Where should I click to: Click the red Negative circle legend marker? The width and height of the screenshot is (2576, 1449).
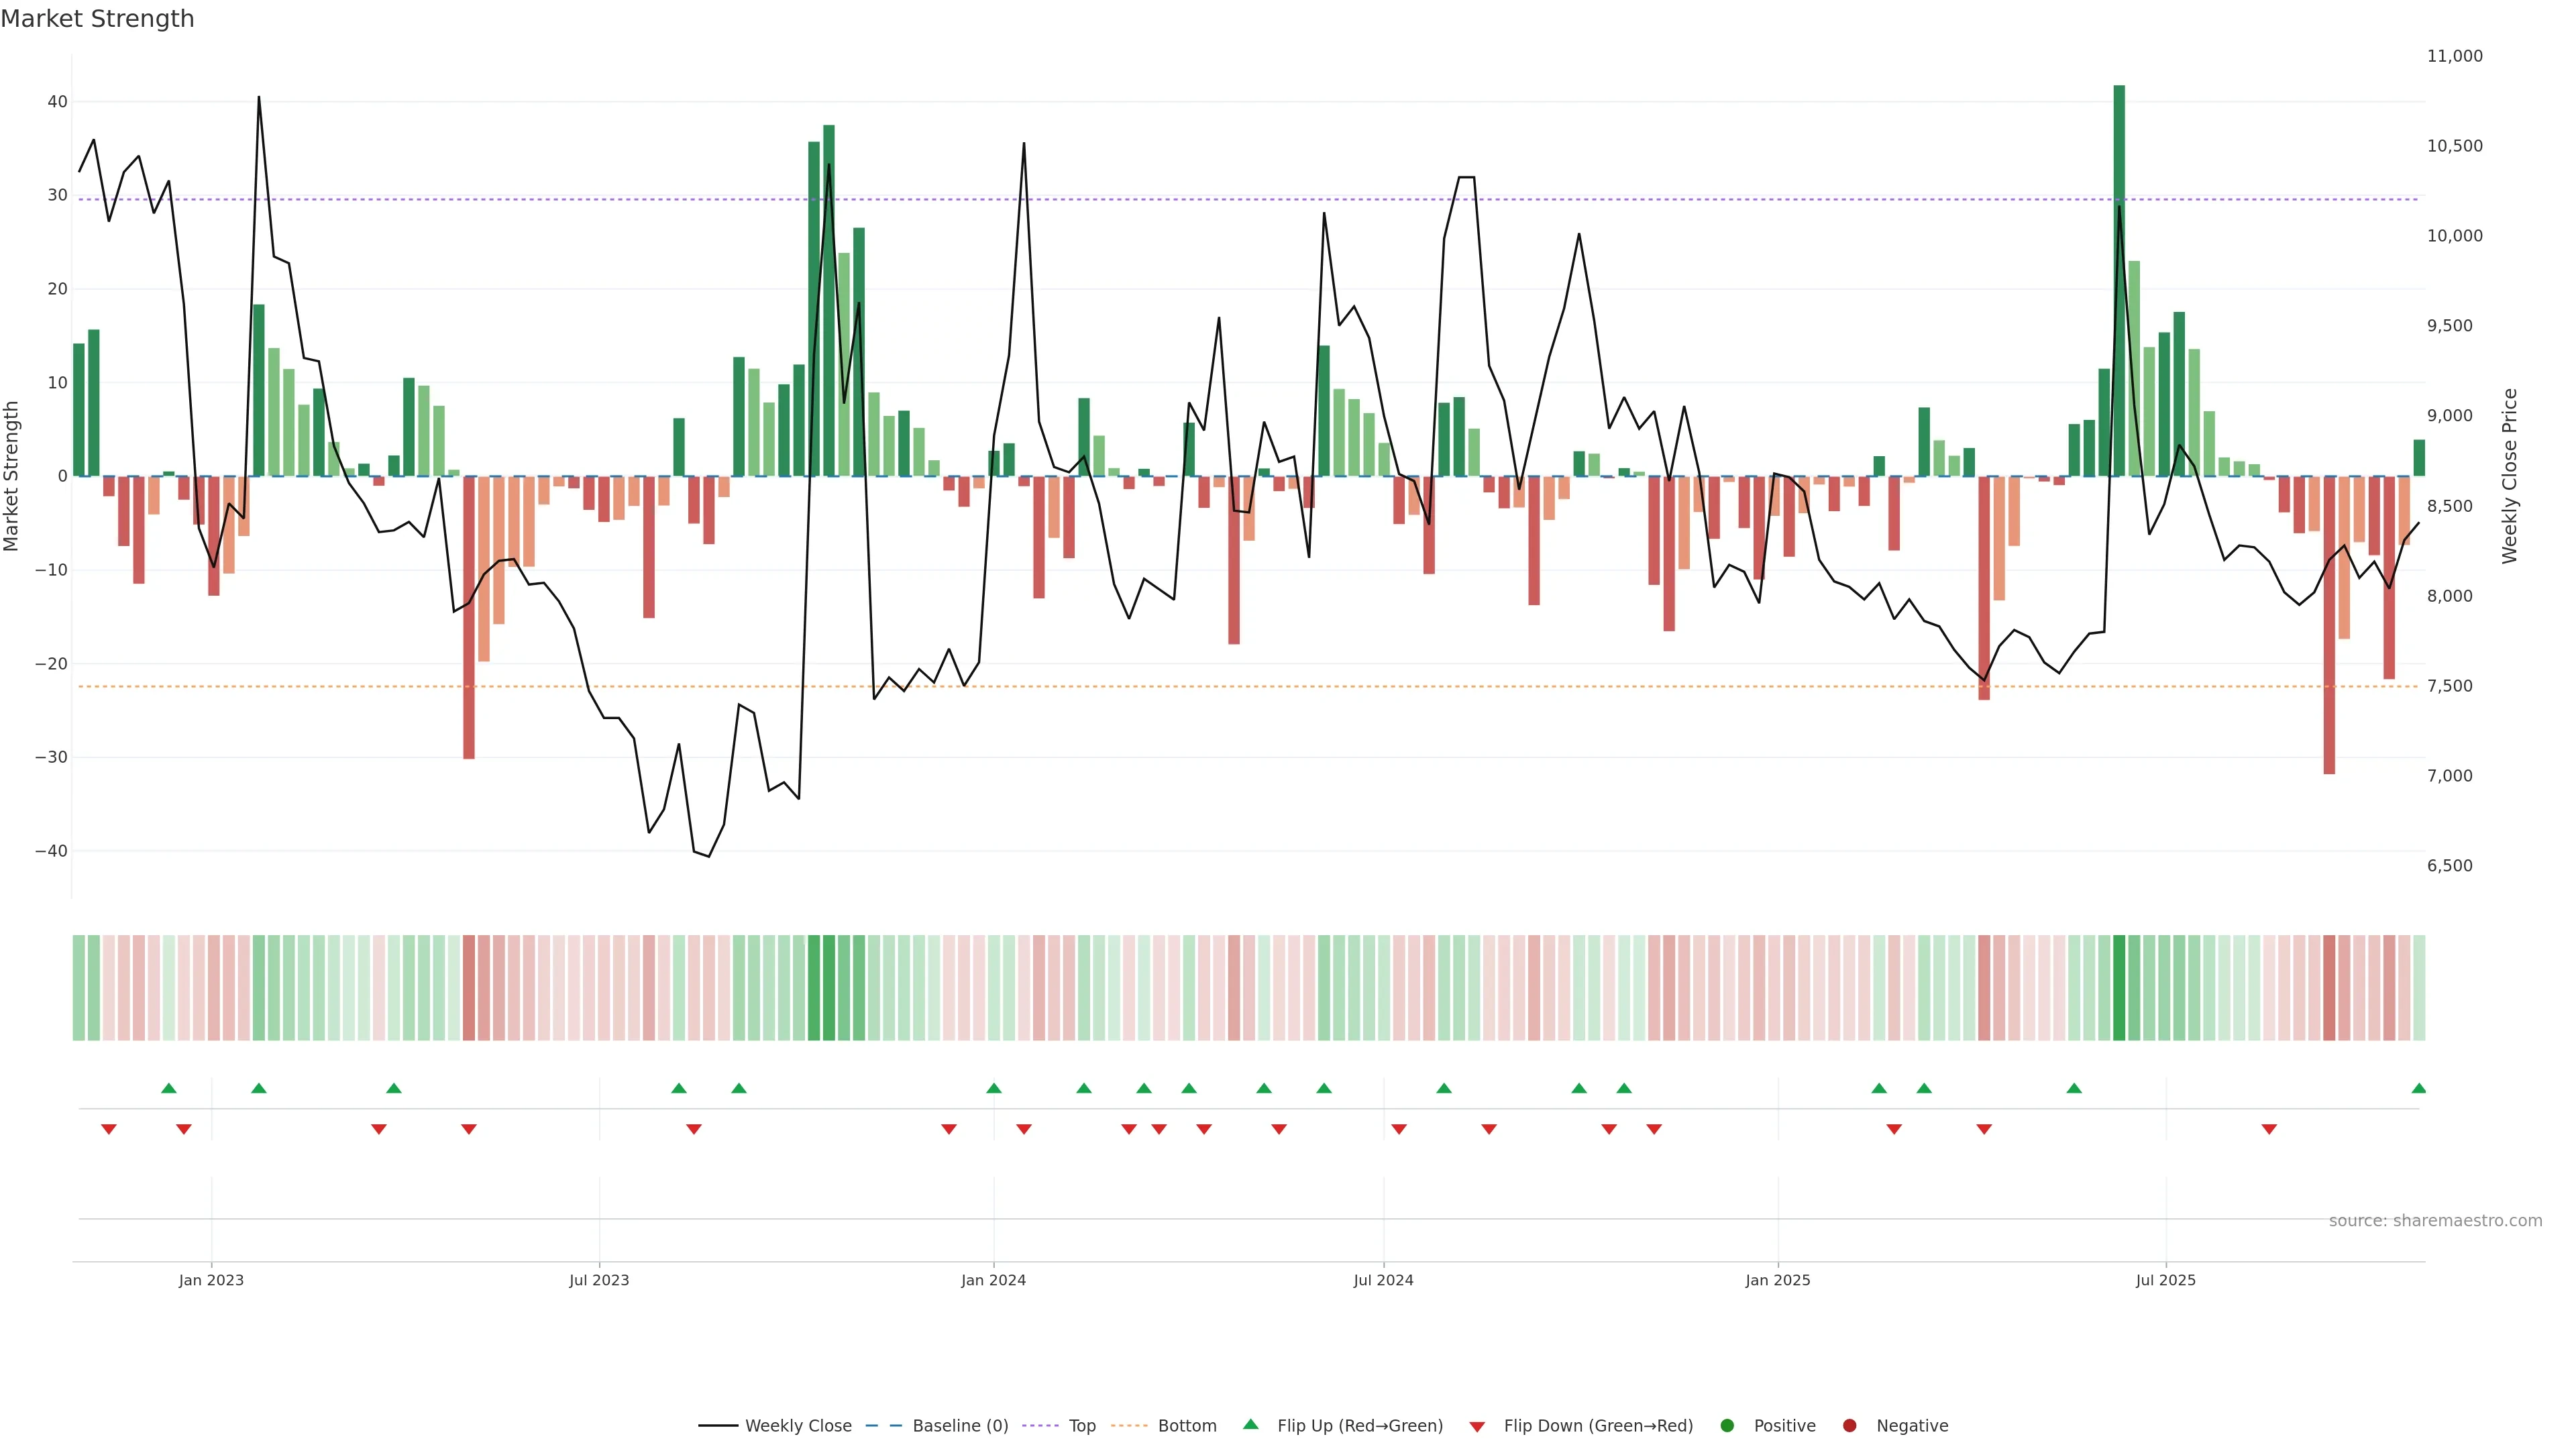pyautogui.click(x=1849, y=1425)
